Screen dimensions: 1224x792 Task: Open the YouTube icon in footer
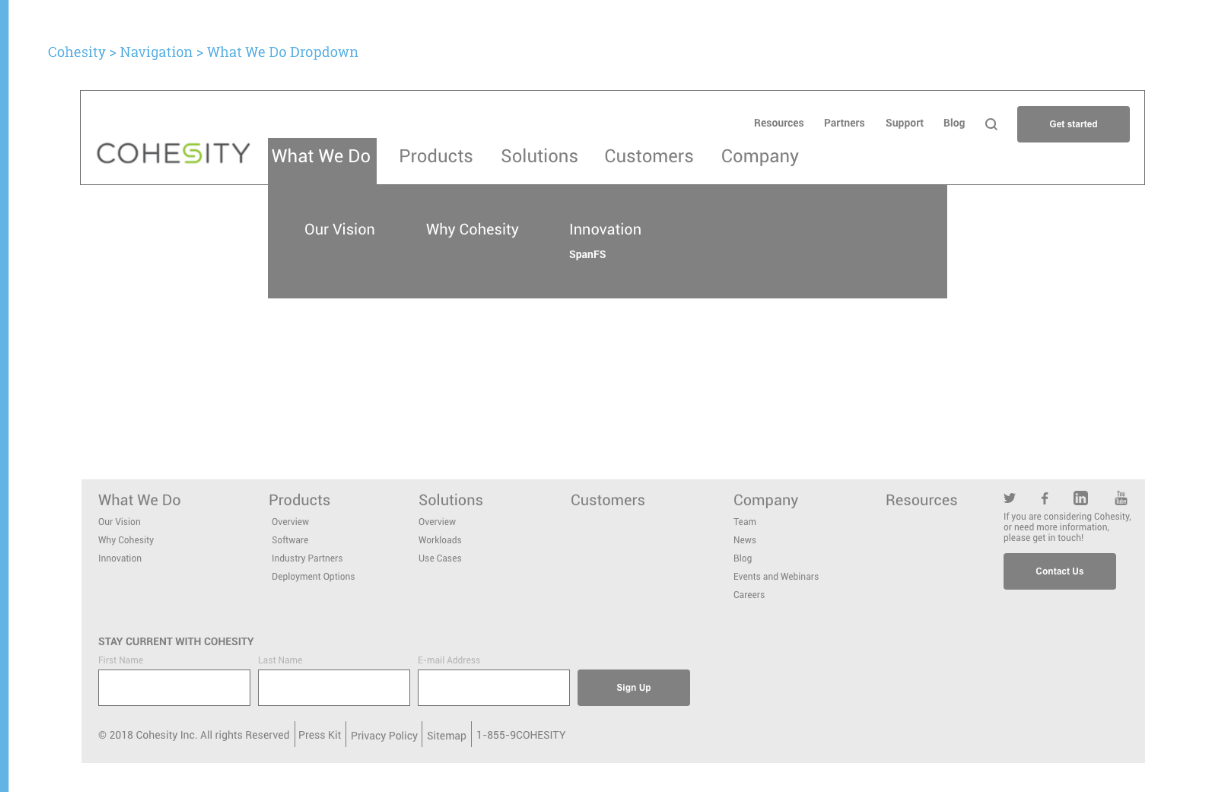click(x=1121, y=498)
